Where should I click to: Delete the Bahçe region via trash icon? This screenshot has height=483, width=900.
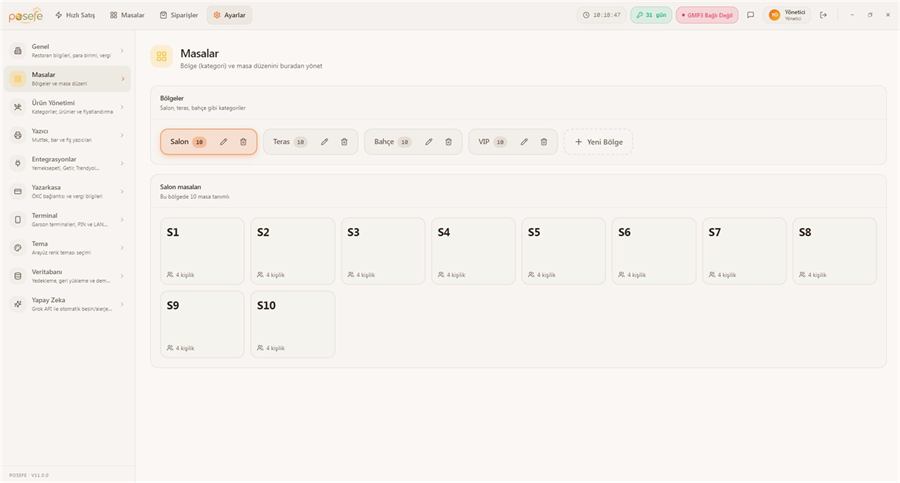point(448,142)
